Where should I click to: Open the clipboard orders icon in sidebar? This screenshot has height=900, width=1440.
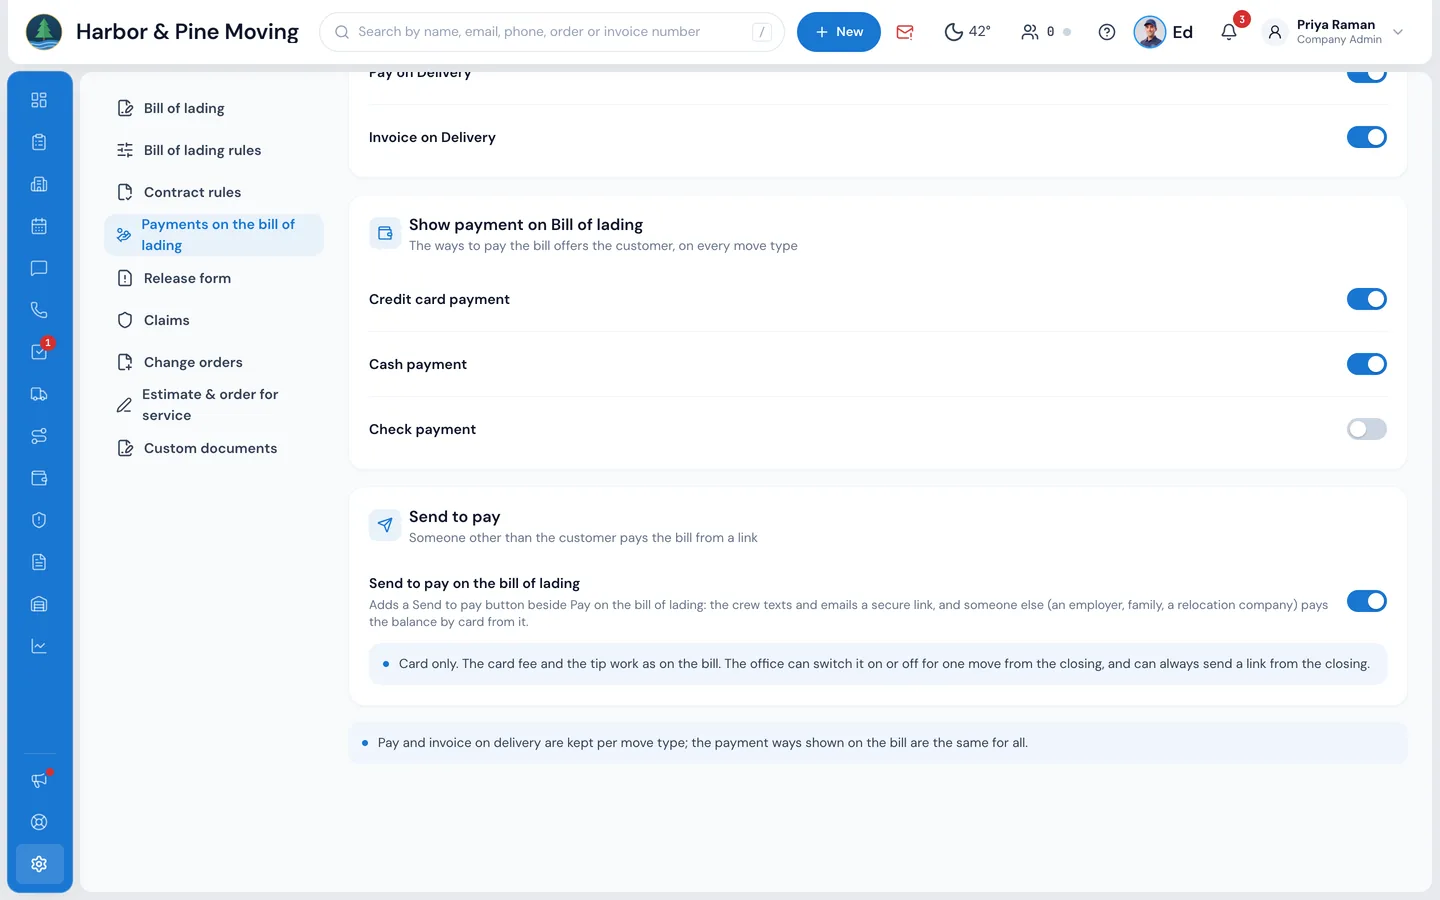[x=39, y=142]
